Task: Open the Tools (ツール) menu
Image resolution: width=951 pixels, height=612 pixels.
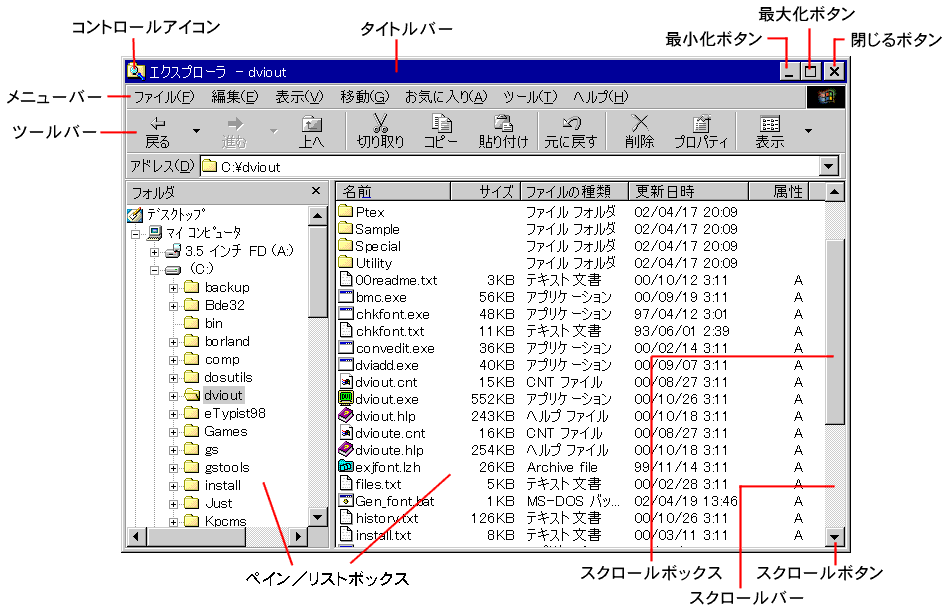Action: coord(530,97)
